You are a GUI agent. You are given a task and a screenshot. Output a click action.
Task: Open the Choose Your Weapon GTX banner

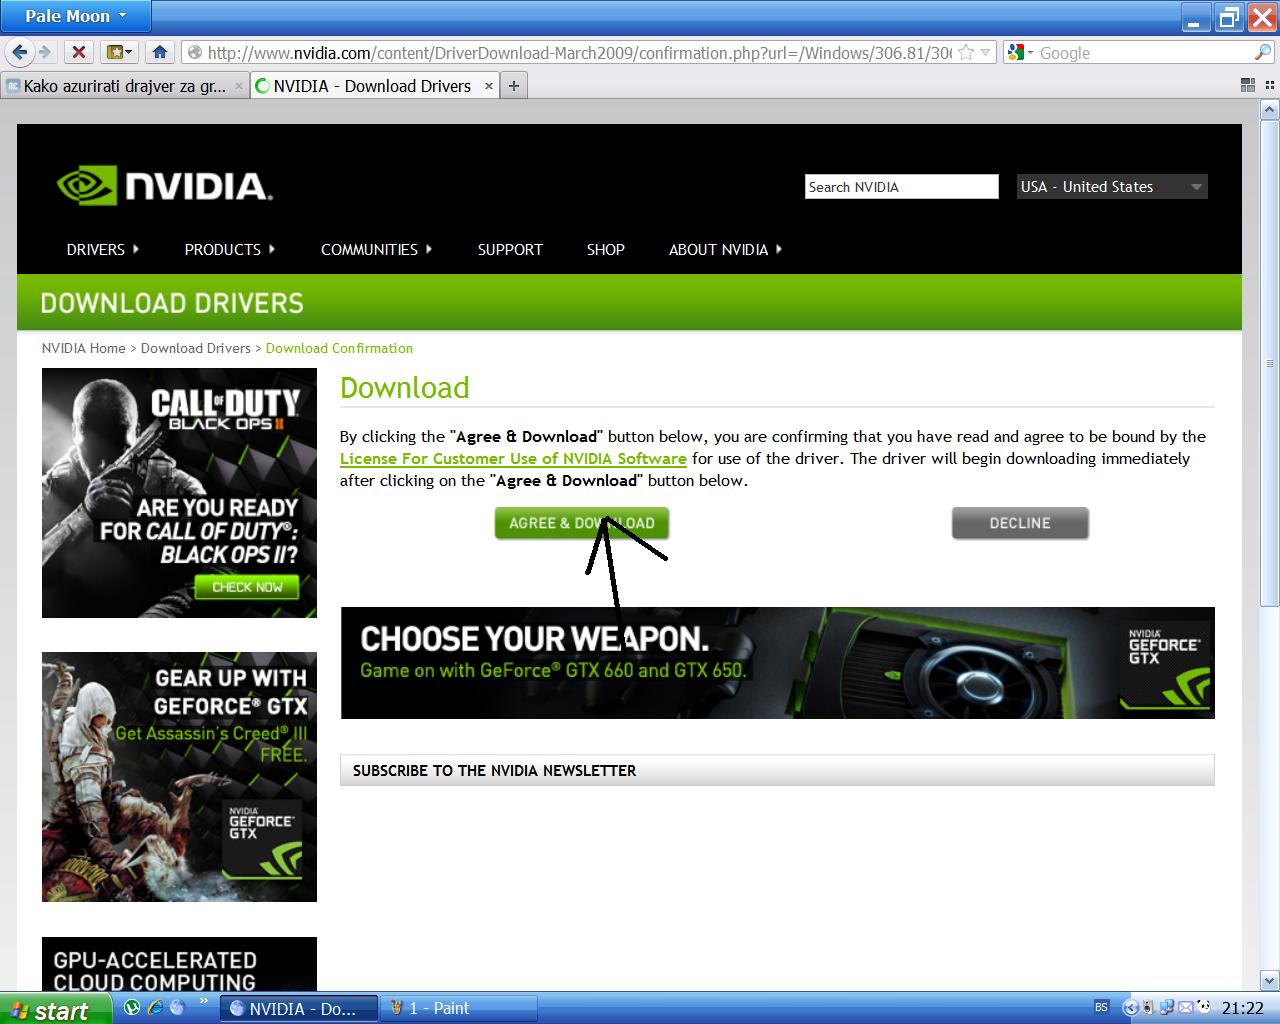tap(778, 663)
